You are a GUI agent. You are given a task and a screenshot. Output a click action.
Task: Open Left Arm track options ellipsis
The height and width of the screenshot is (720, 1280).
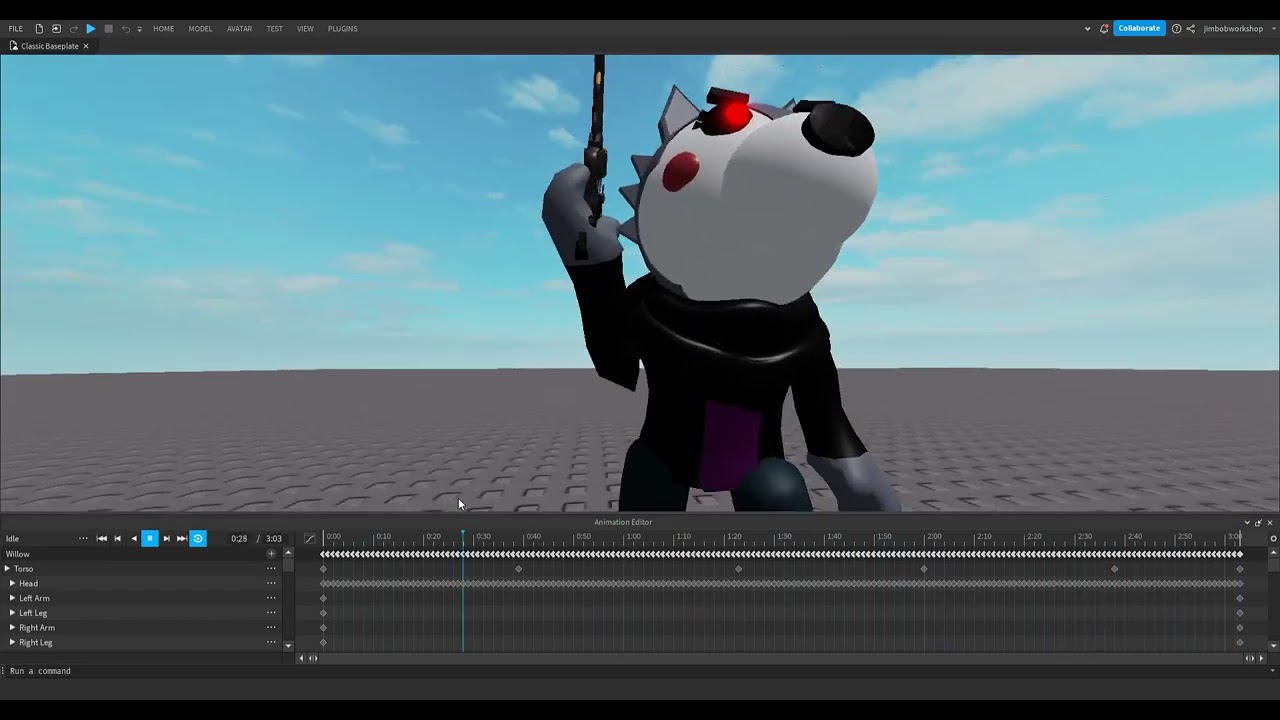[x=271, y=598]
